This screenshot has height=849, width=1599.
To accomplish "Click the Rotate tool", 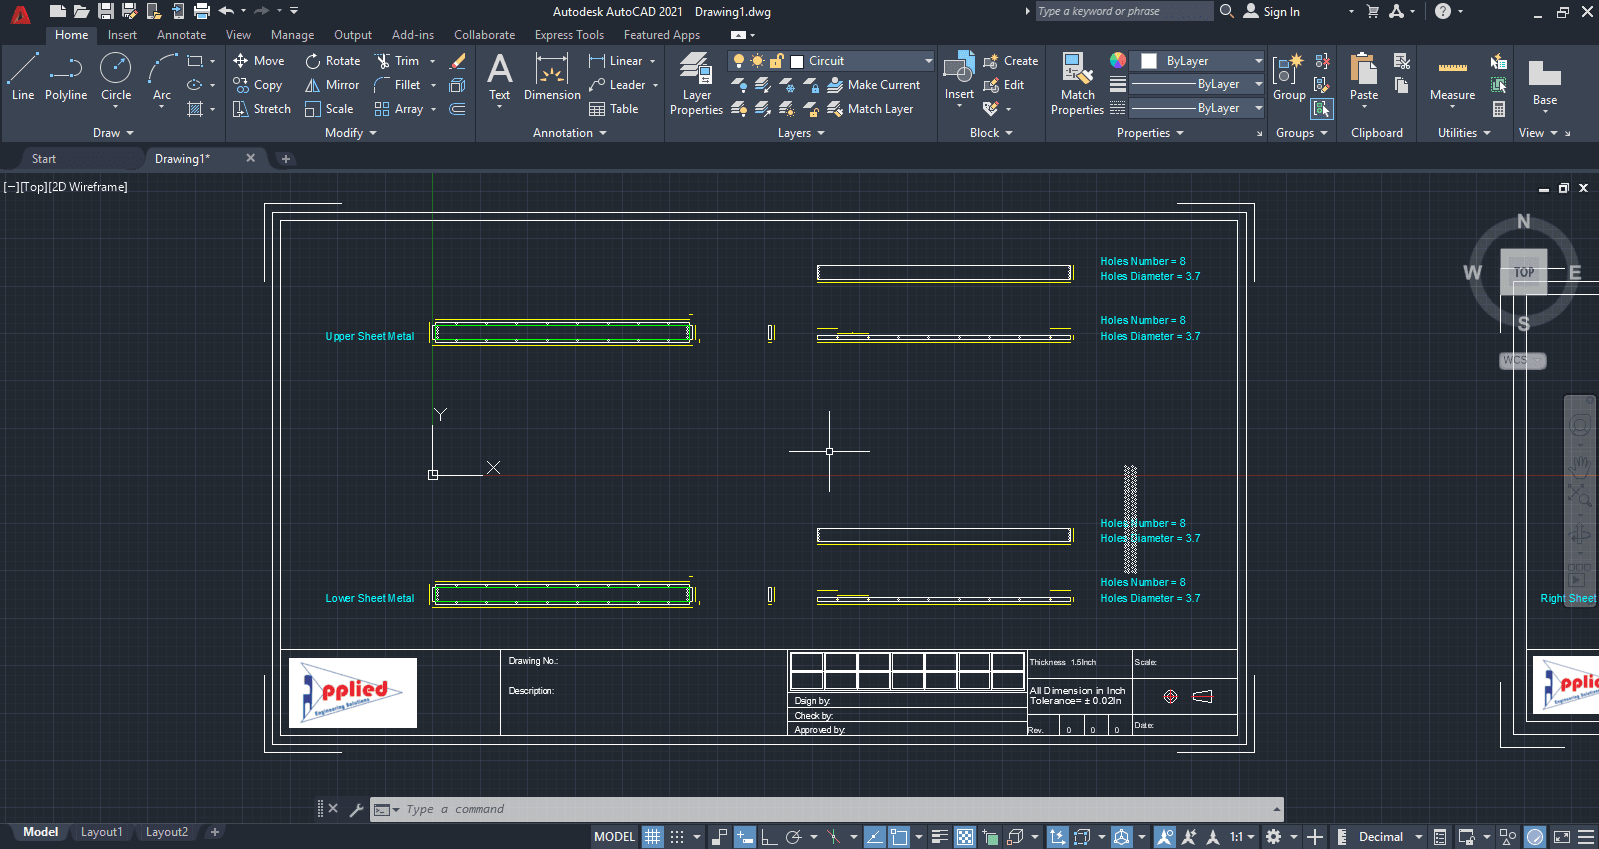I will tap(332, 61).
